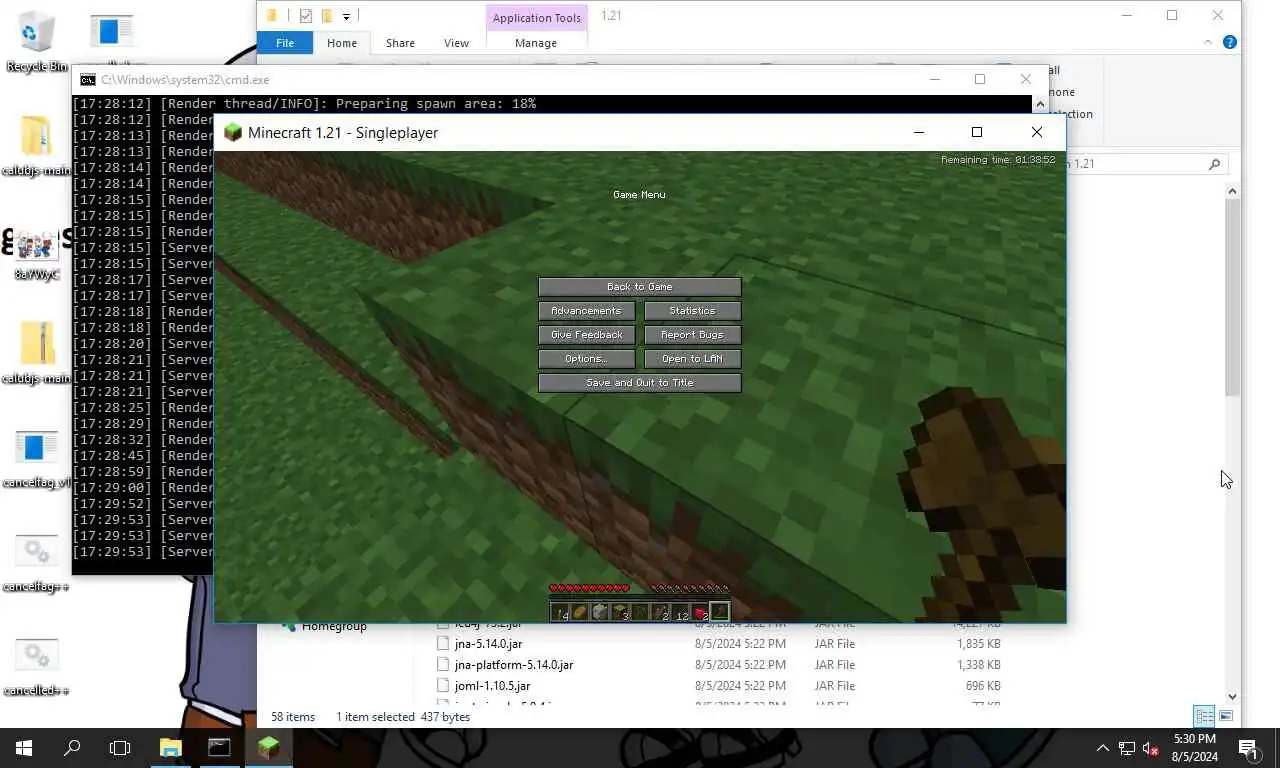Click Explorer scrollbar up arrow

pos(1233,191)
